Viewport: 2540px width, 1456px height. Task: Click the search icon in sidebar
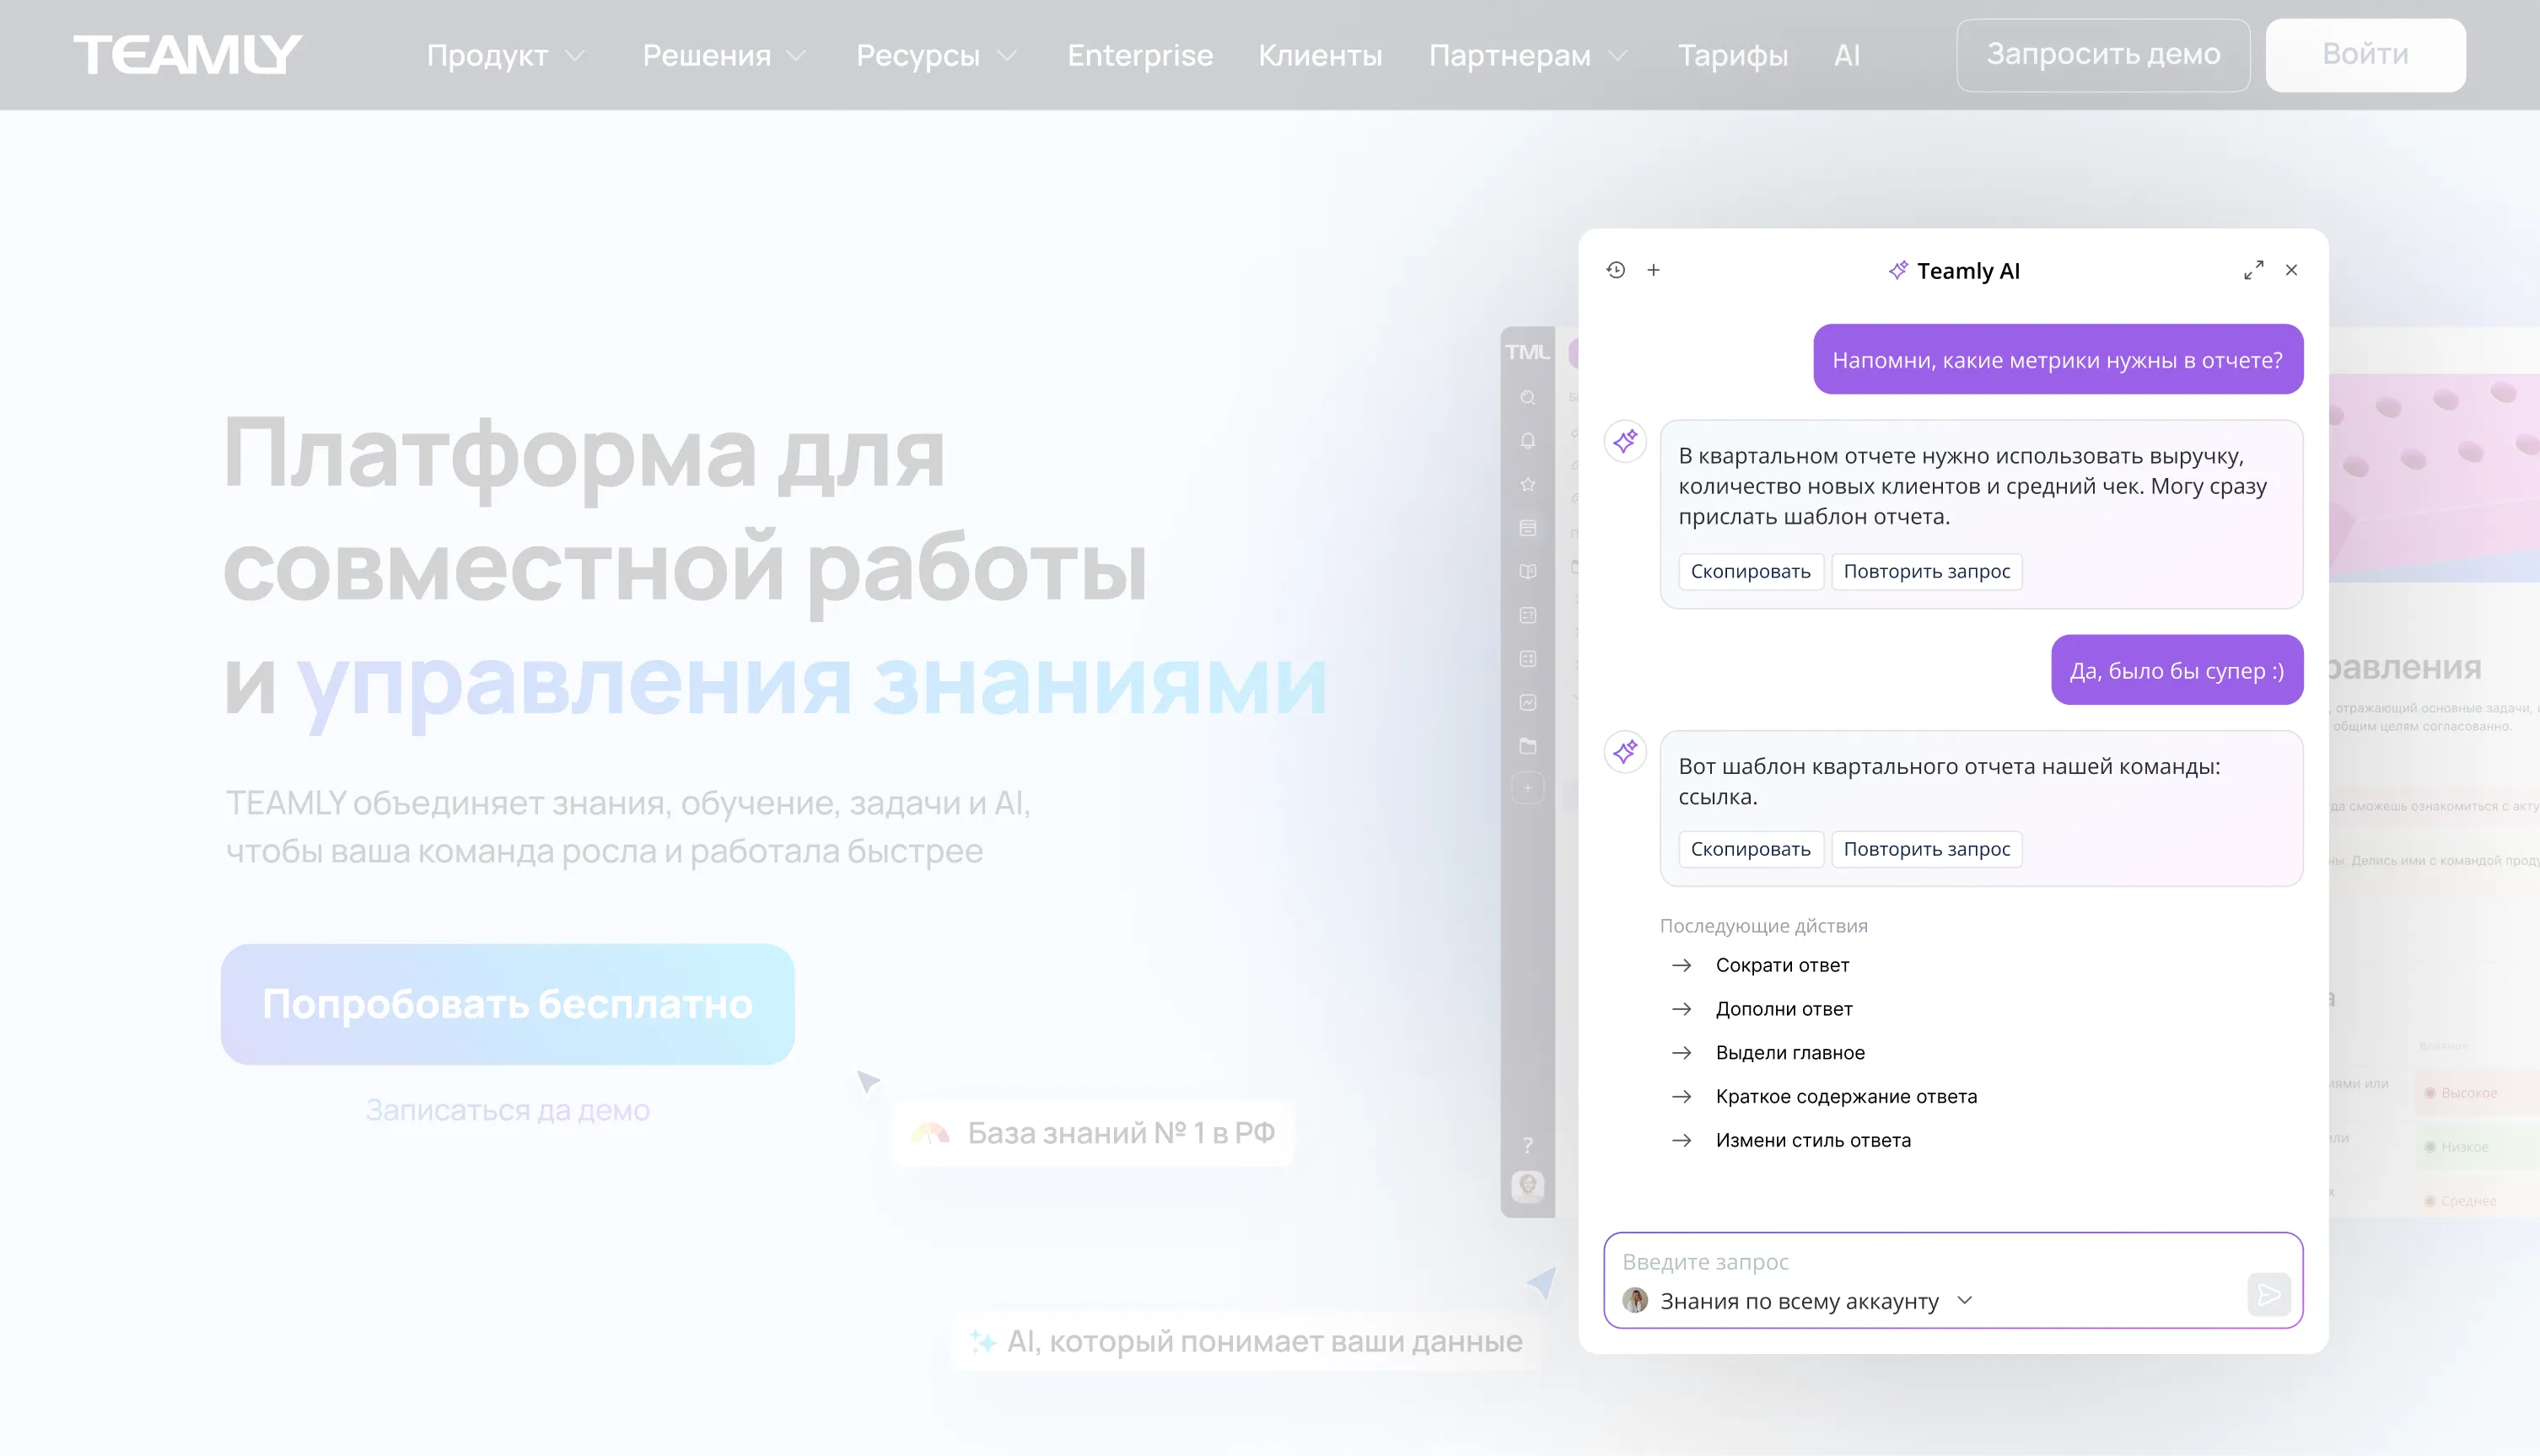(x=1528, y=398)
